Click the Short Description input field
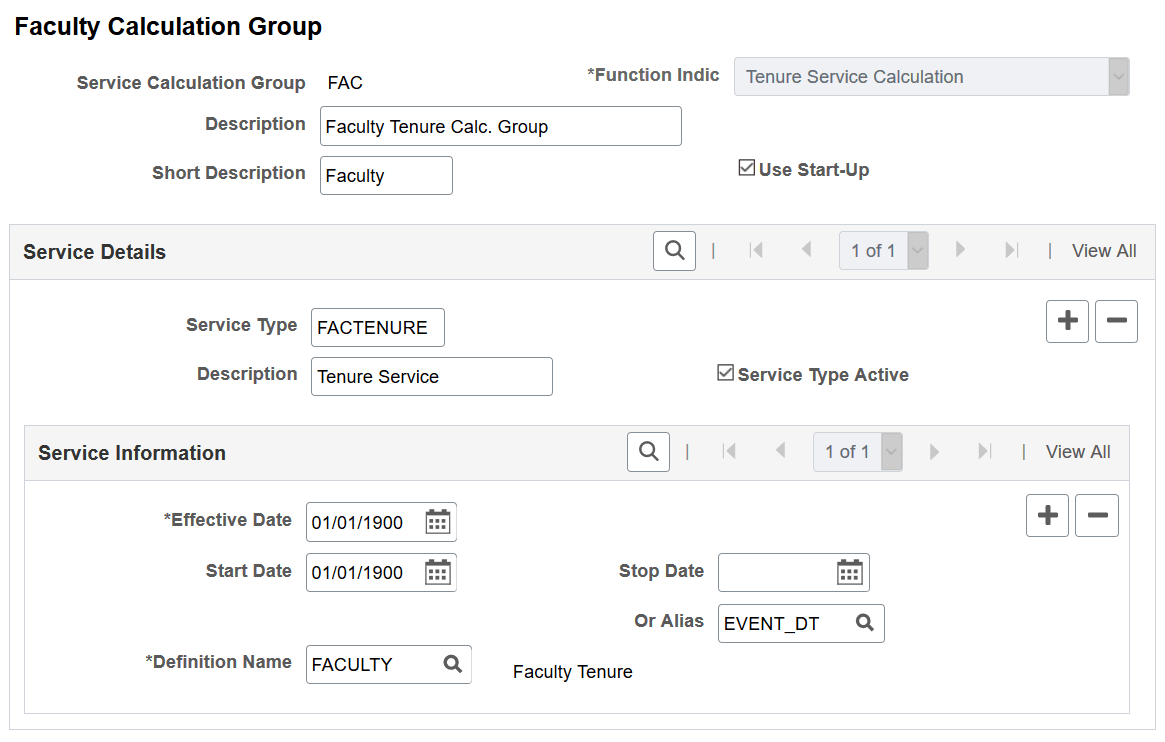This screenshot has height=742, width=1165. pos(386,175)
